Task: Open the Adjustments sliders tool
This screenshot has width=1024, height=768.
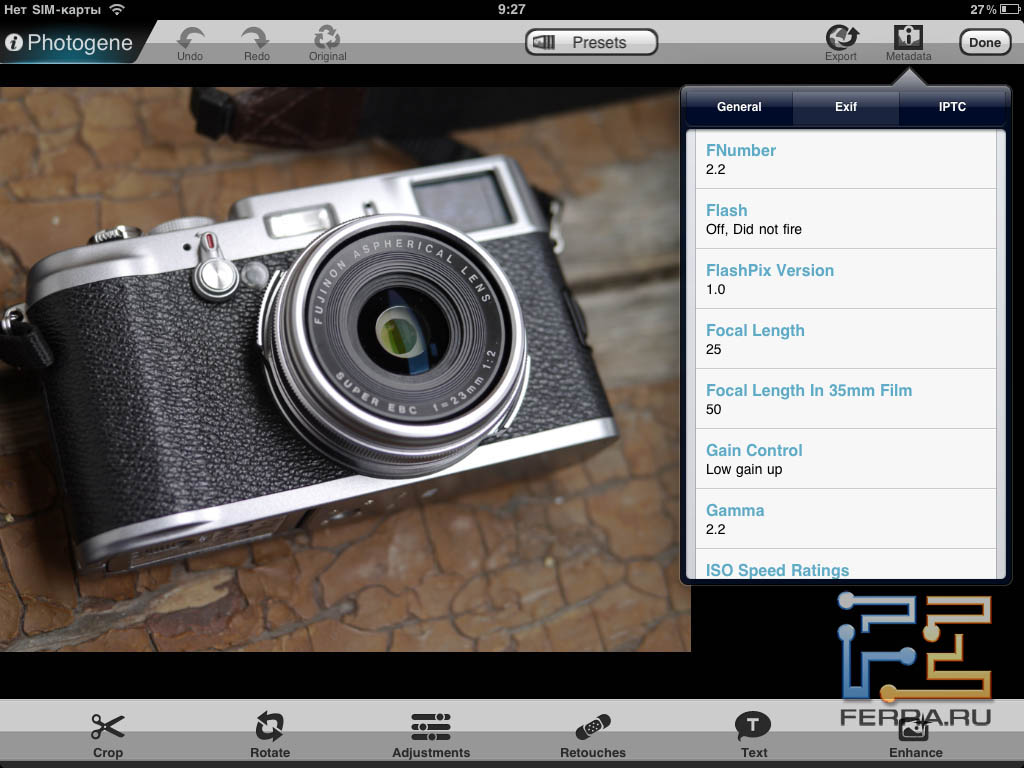Action: 431,728
